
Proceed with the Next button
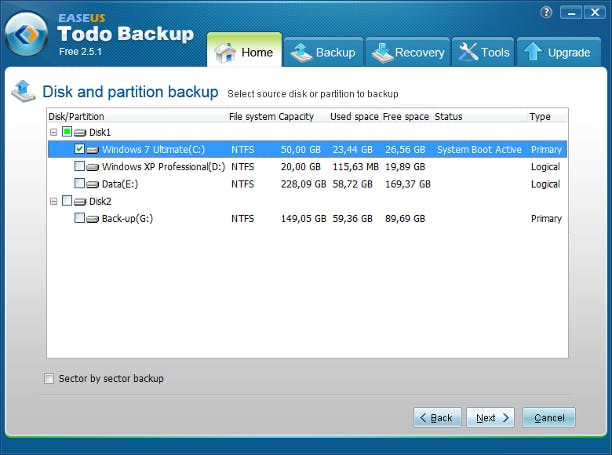coord(491,418)
